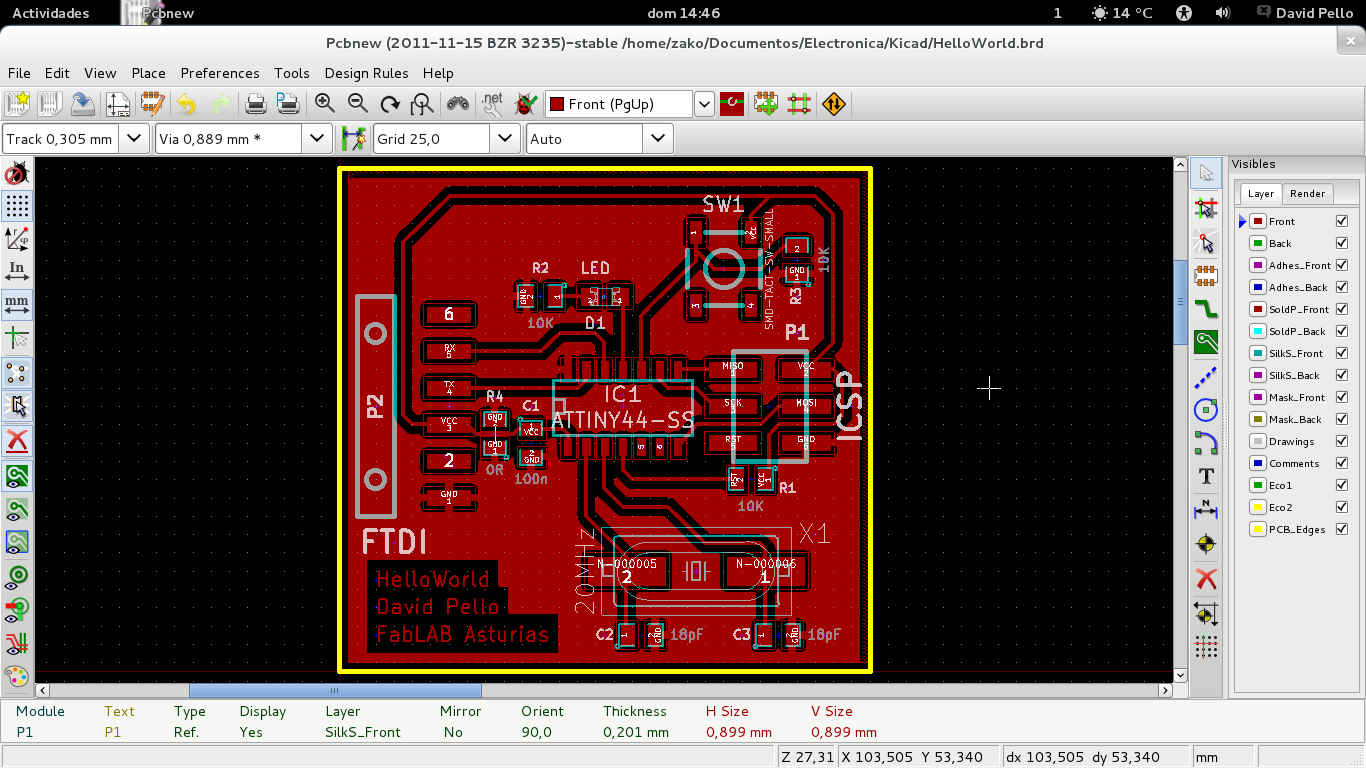Viewport: 1366px width, 768px height.
Task: Open the Place menu
Action: [148, 73]
